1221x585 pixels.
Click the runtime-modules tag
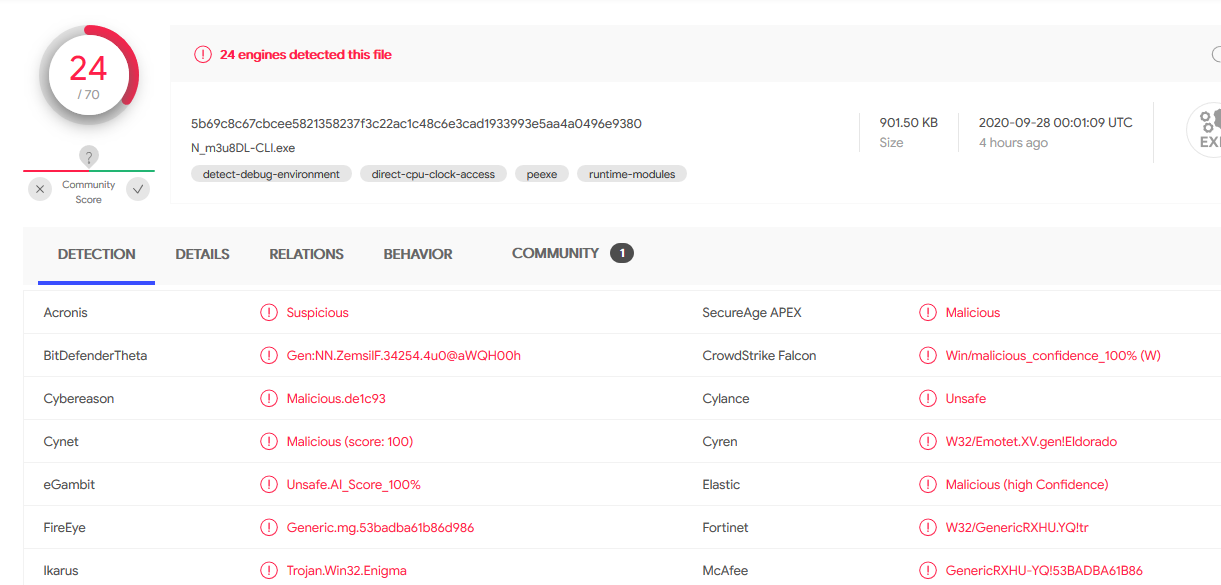(x=632, y=174)
